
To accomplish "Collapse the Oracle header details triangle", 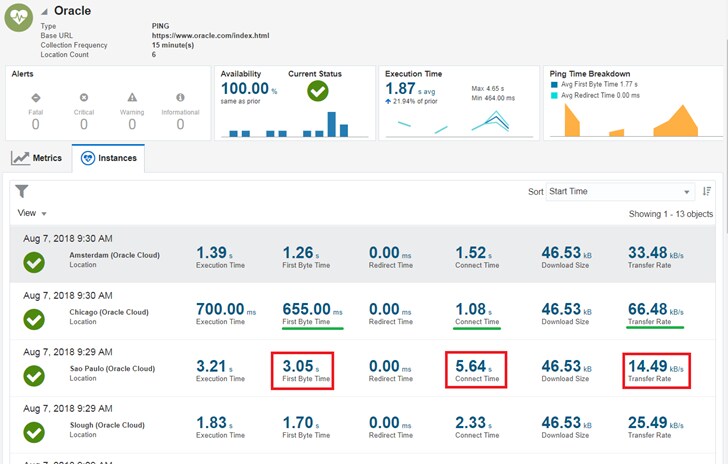I will [45, 10].
